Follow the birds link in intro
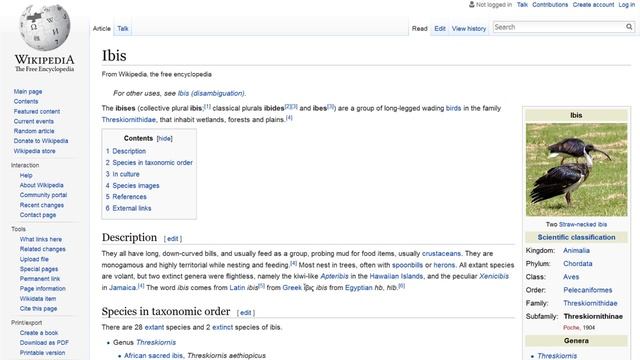Image resolution: width=640 pixels, height=360 pixels. click(x=453, y=108)
